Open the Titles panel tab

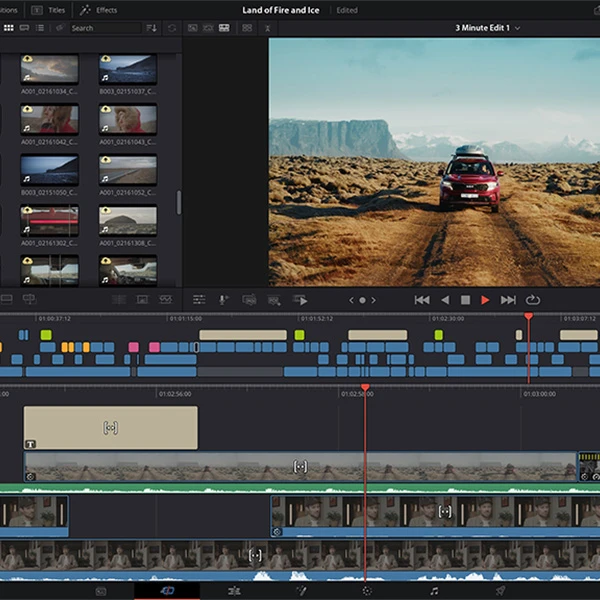click(50, 10)
